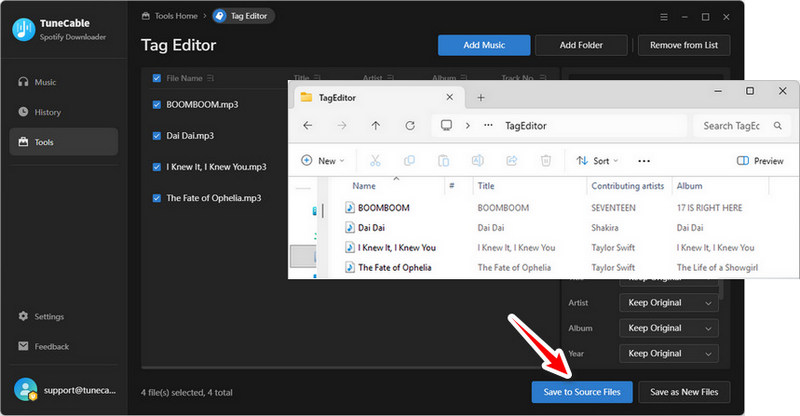Click the Album column header in Explorer
800x416 pixels.
[689, 186]
